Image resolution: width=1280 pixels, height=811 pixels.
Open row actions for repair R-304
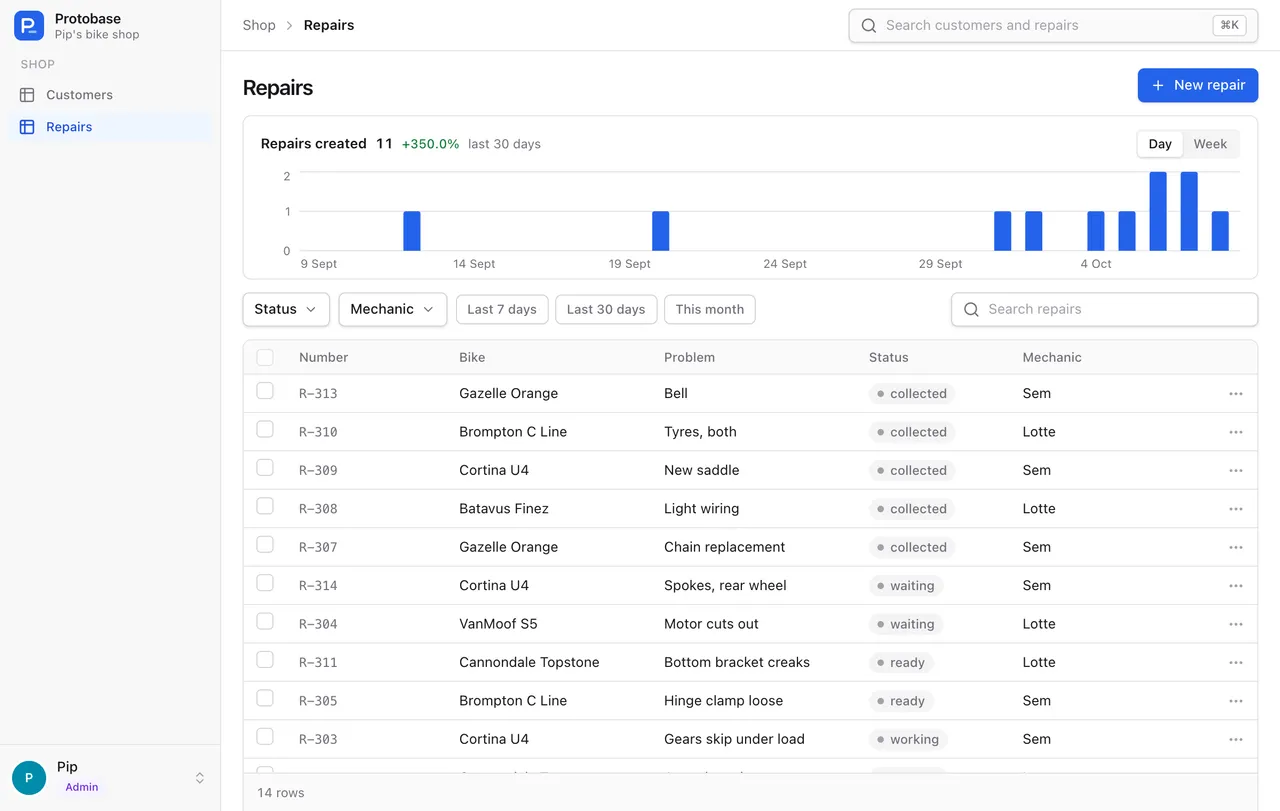(x=1236, y=624)
